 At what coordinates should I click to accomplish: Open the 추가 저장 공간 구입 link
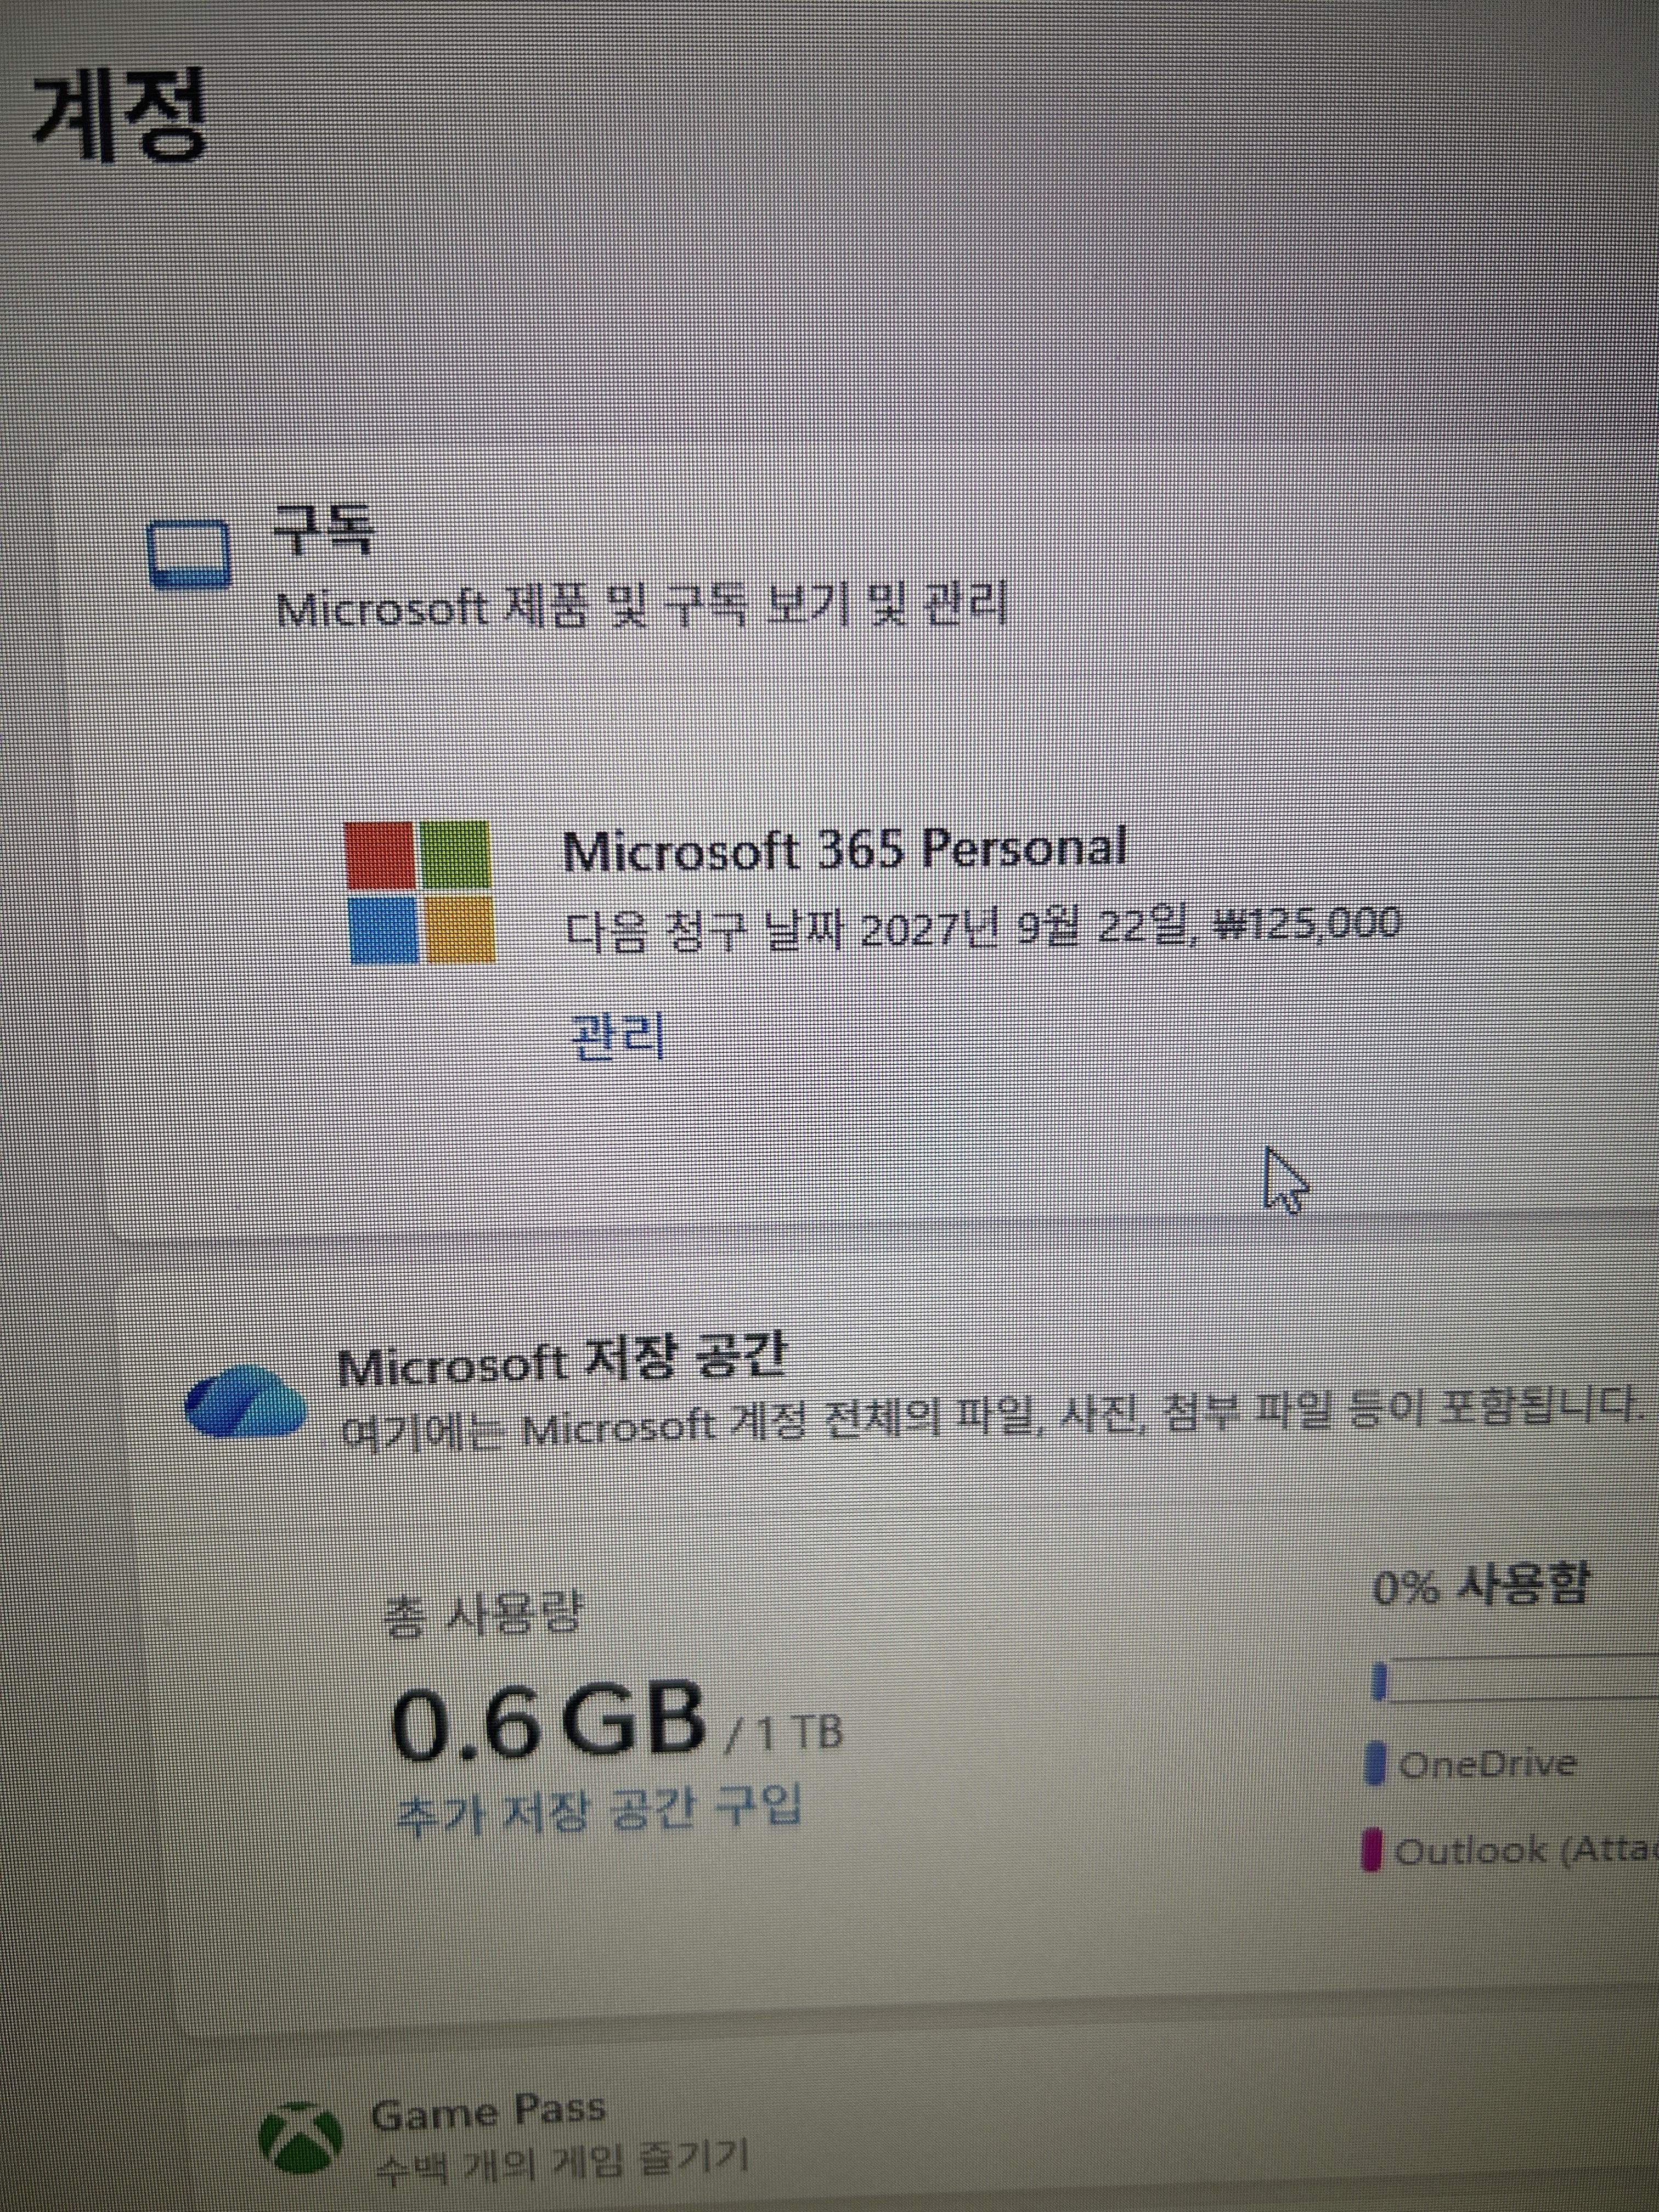[599, 1809]
